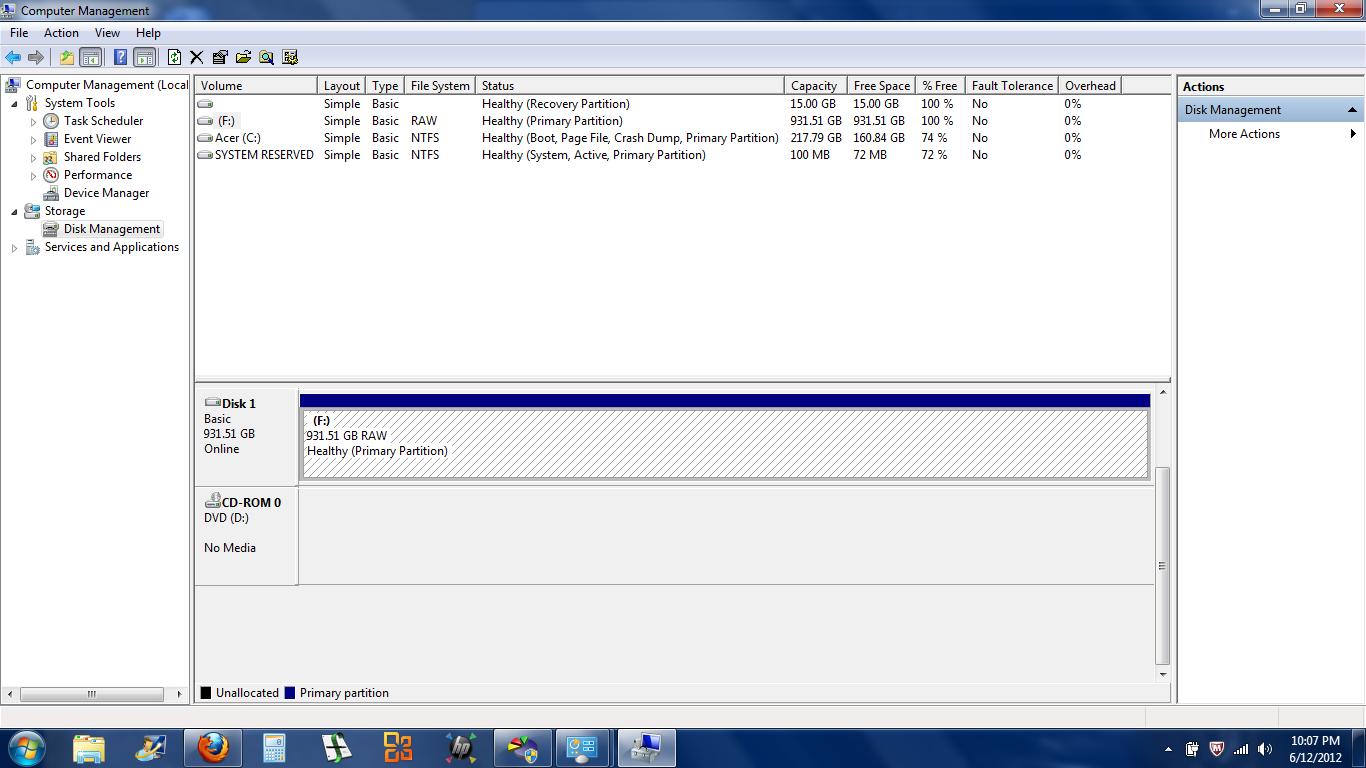The width and height of the screenshot is (1366, 768).
Task: Open Properties from the toolbar icon
Action: tap(220, 57)
